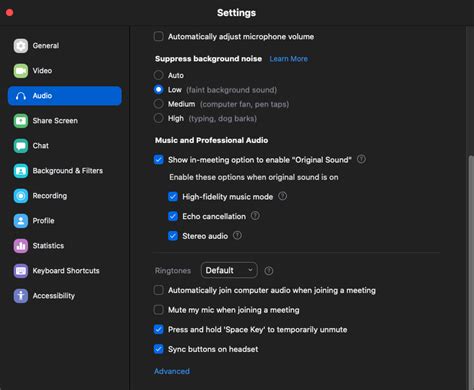Open the Advanced audio settings link

[172, 371]
